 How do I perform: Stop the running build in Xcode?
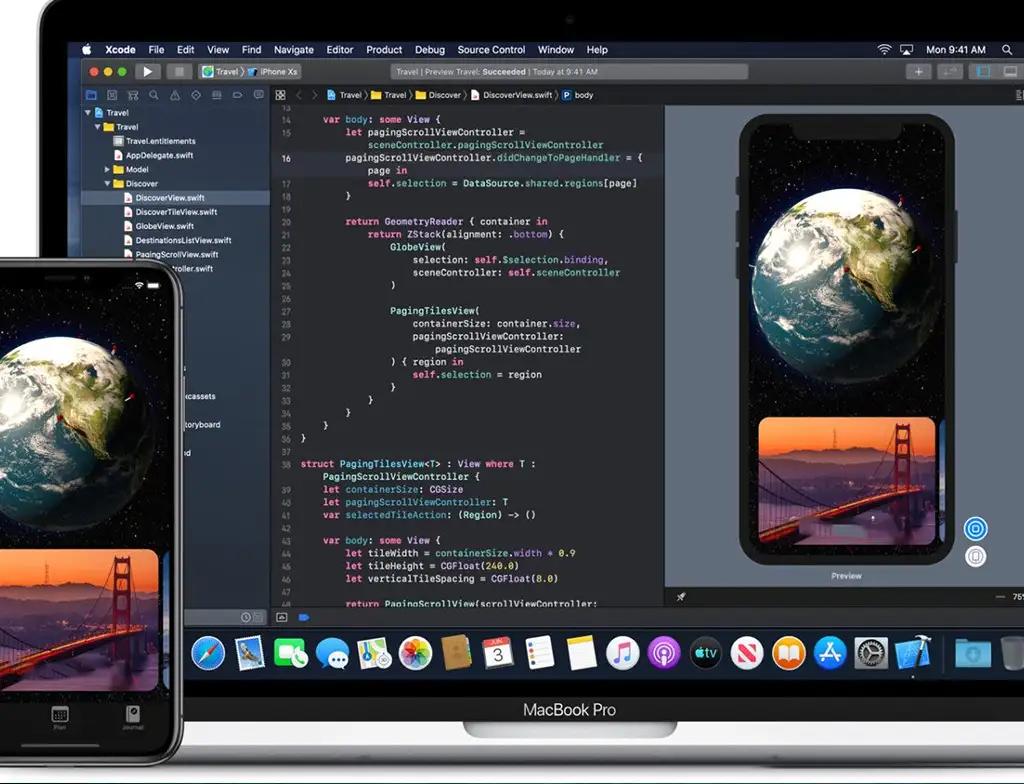(x=179, y=72)
